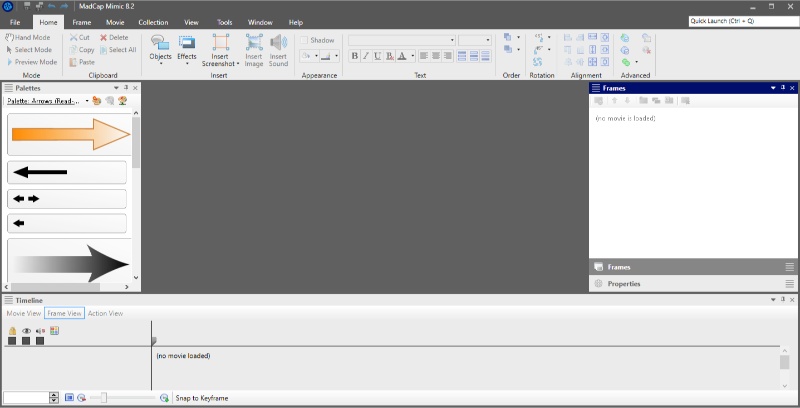The image size is (800, 408).
Task: Toggle the audio mute icon in the Timeline
Action: coord(40,331)
